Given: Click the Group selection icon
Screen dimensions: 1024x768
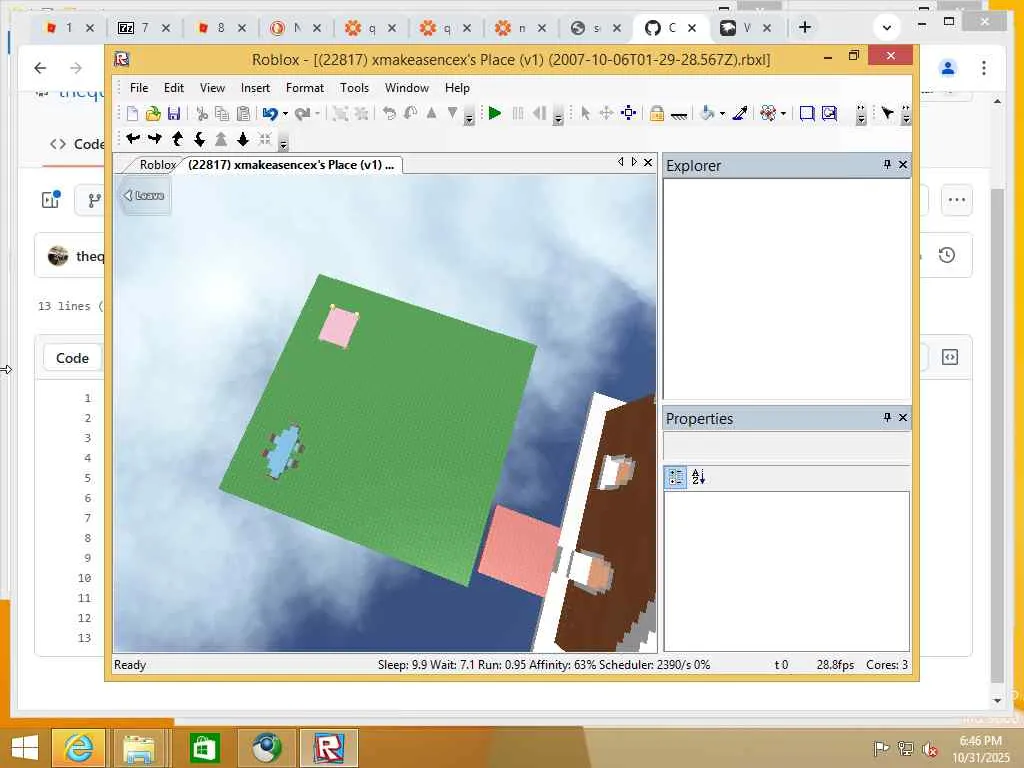Looking at the screenshot, I should pyautogui.click(x=340, y=114).
